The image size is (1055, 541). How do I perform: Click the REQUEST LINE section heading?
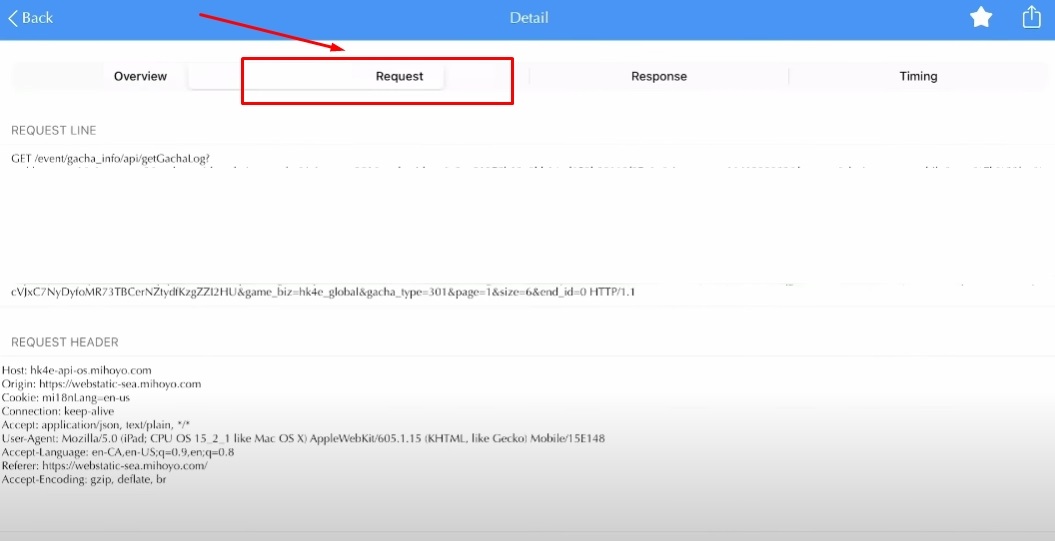tap(54, 131)
